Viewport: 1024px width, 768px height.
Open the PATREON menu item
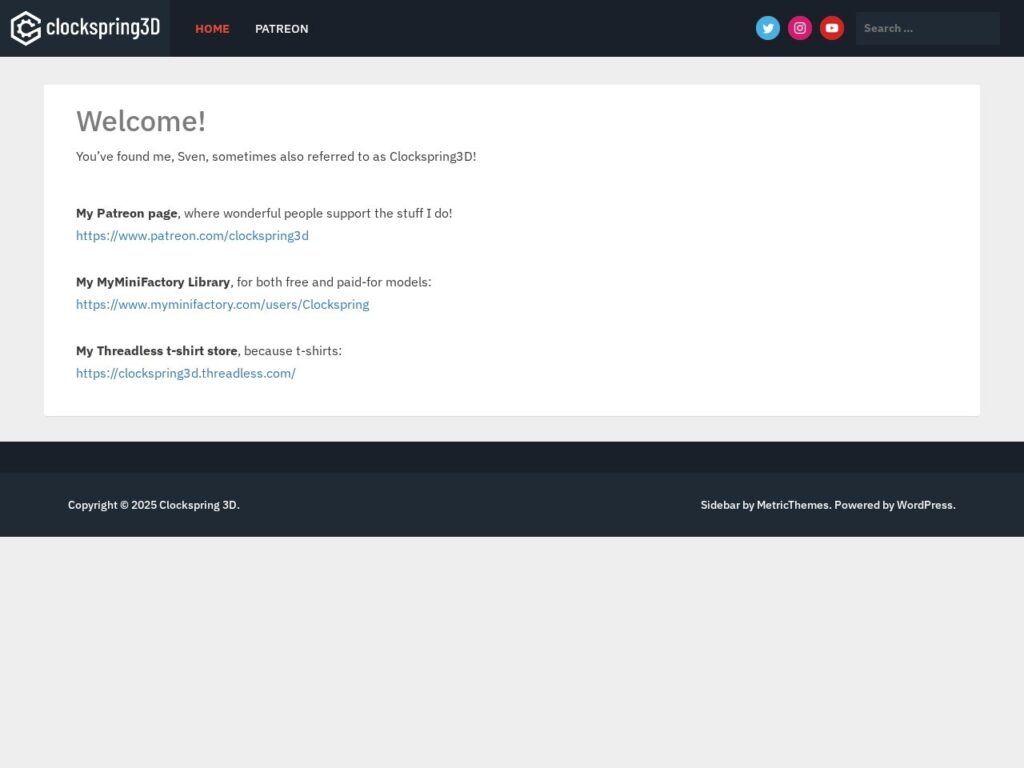281,29
